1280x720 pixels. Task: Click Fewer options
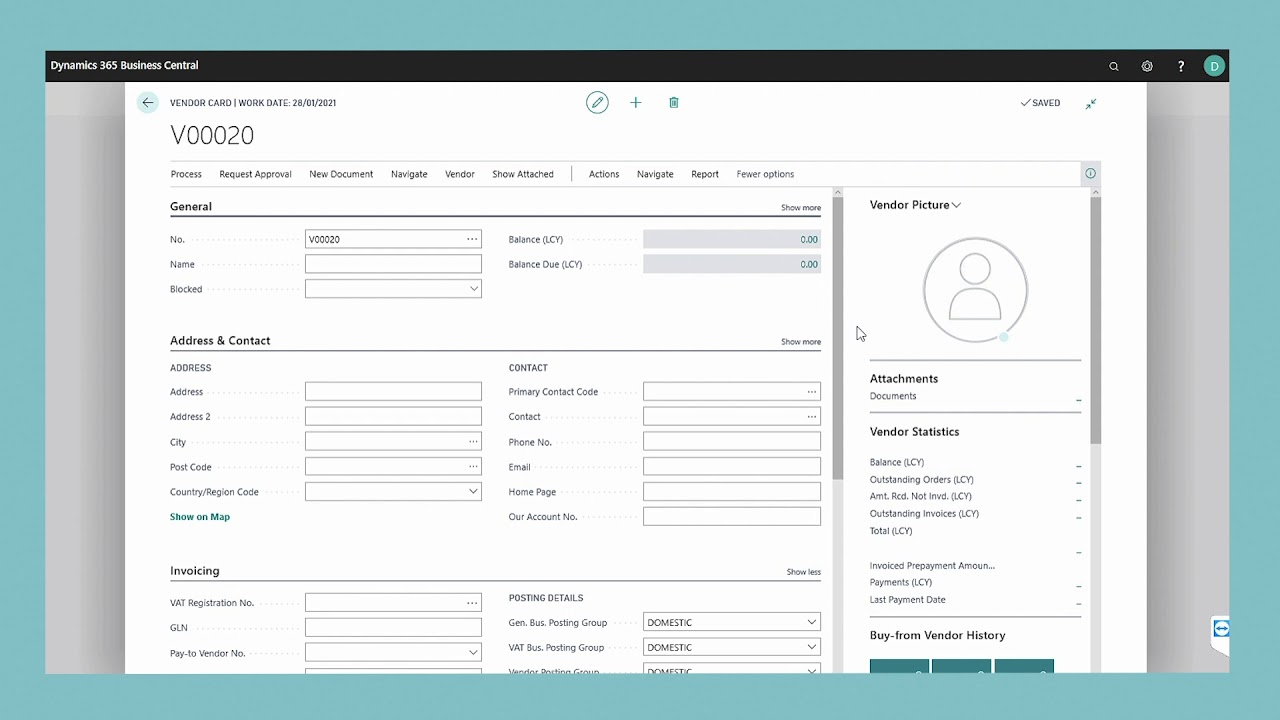765,174
